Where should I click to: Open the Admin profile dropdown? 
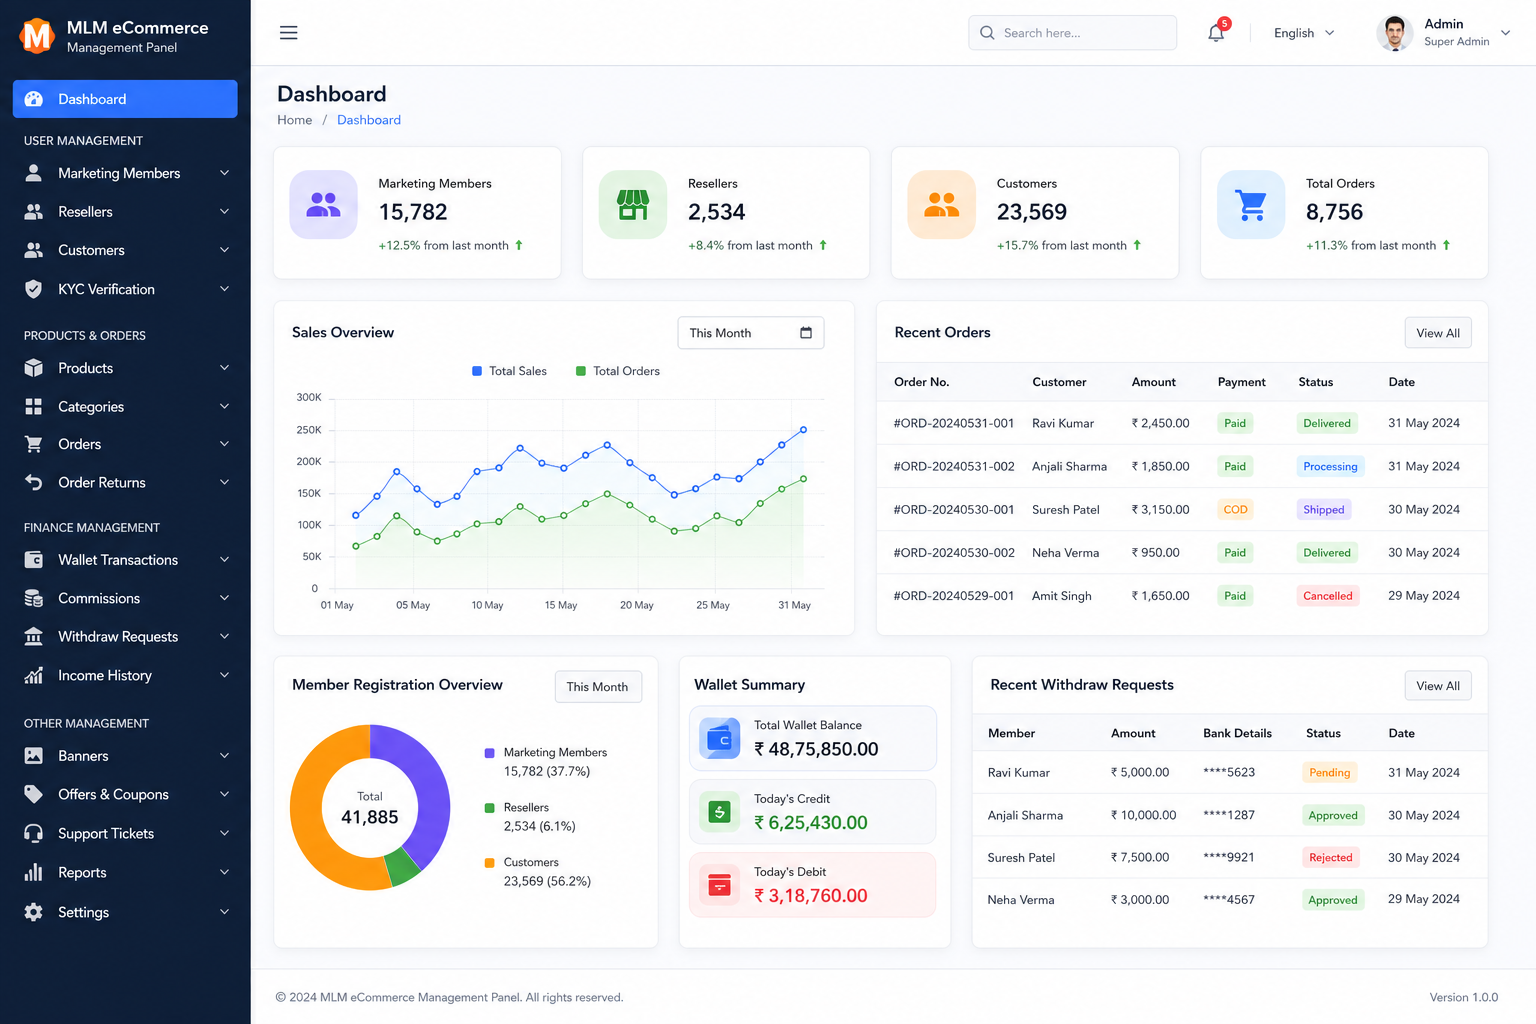[1443, 33]
